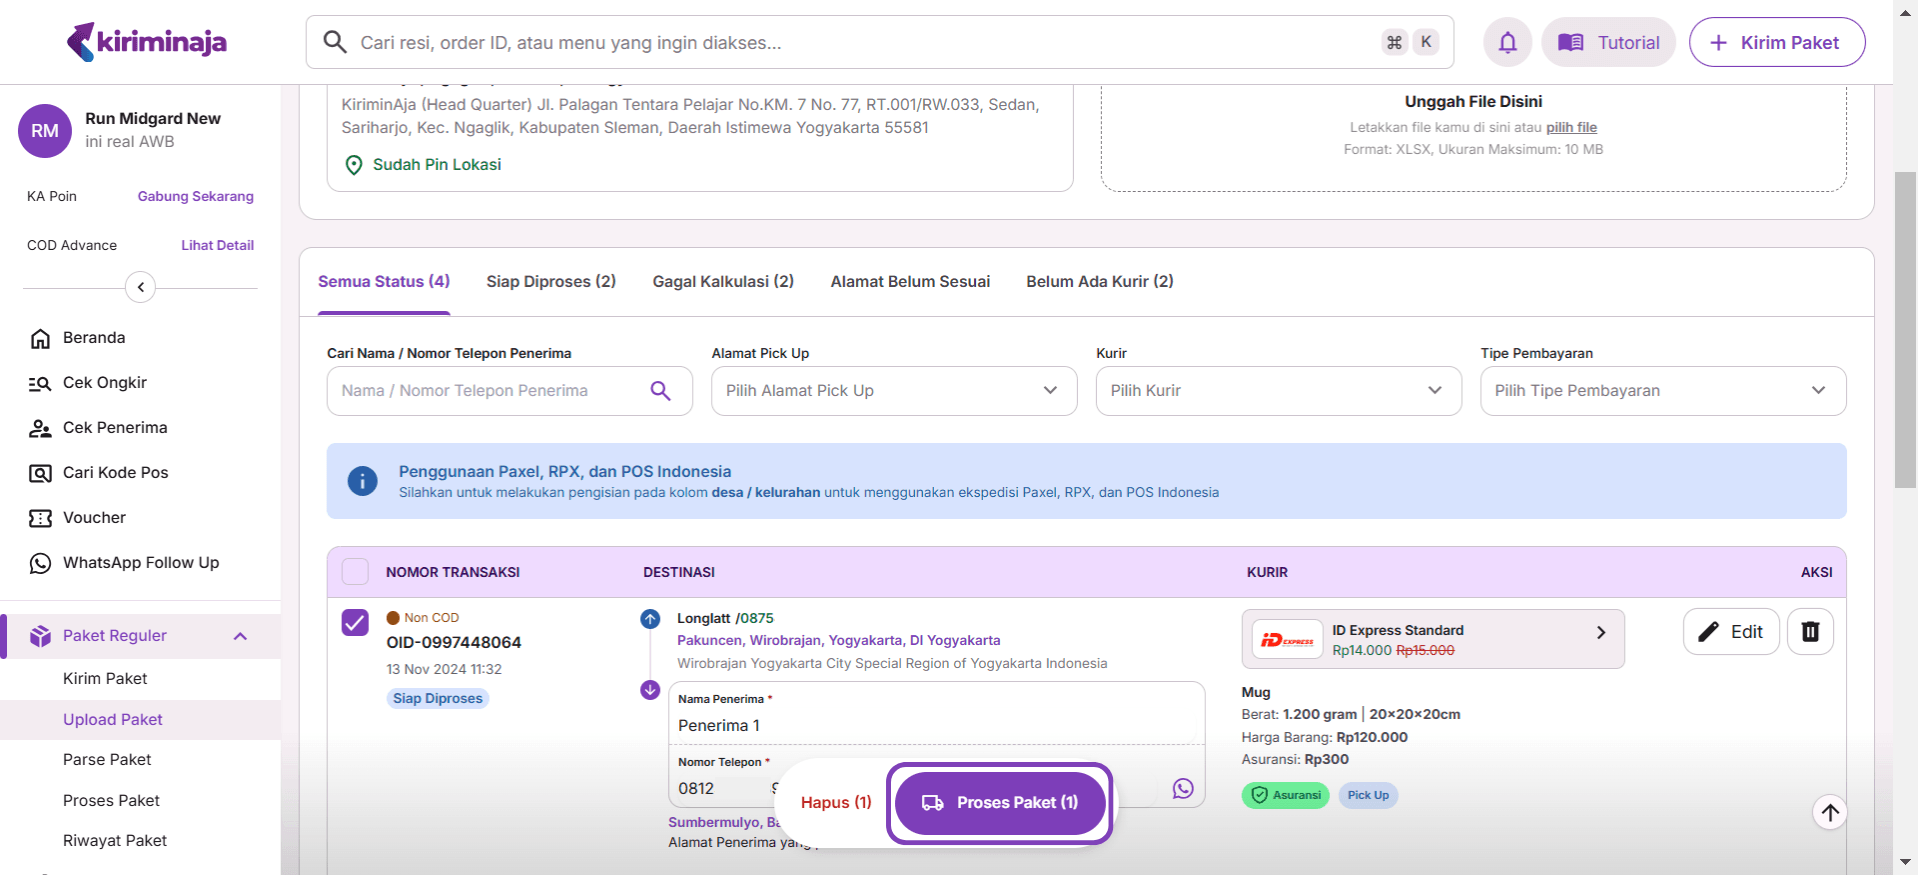Collapse sidebar using left chevron button
The image size is (1920, 875).
pos(140,288)
